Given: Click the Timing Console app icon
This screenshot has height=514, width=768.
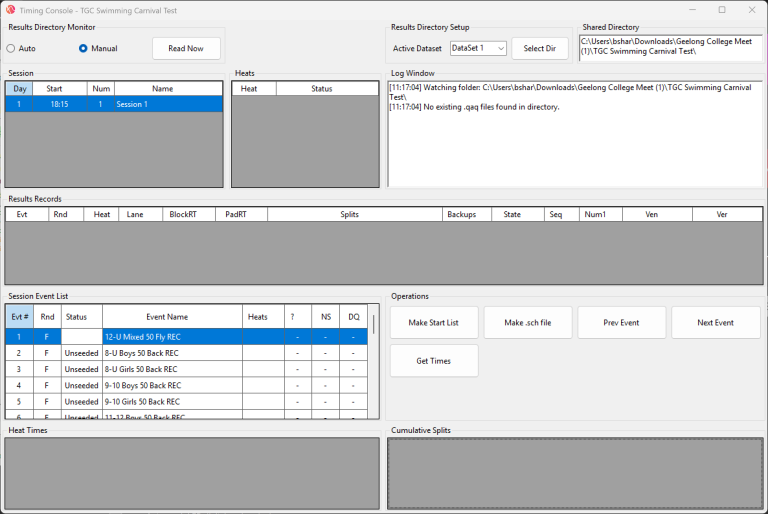Looking at the screenshot, I should click(x=11, y=10).
